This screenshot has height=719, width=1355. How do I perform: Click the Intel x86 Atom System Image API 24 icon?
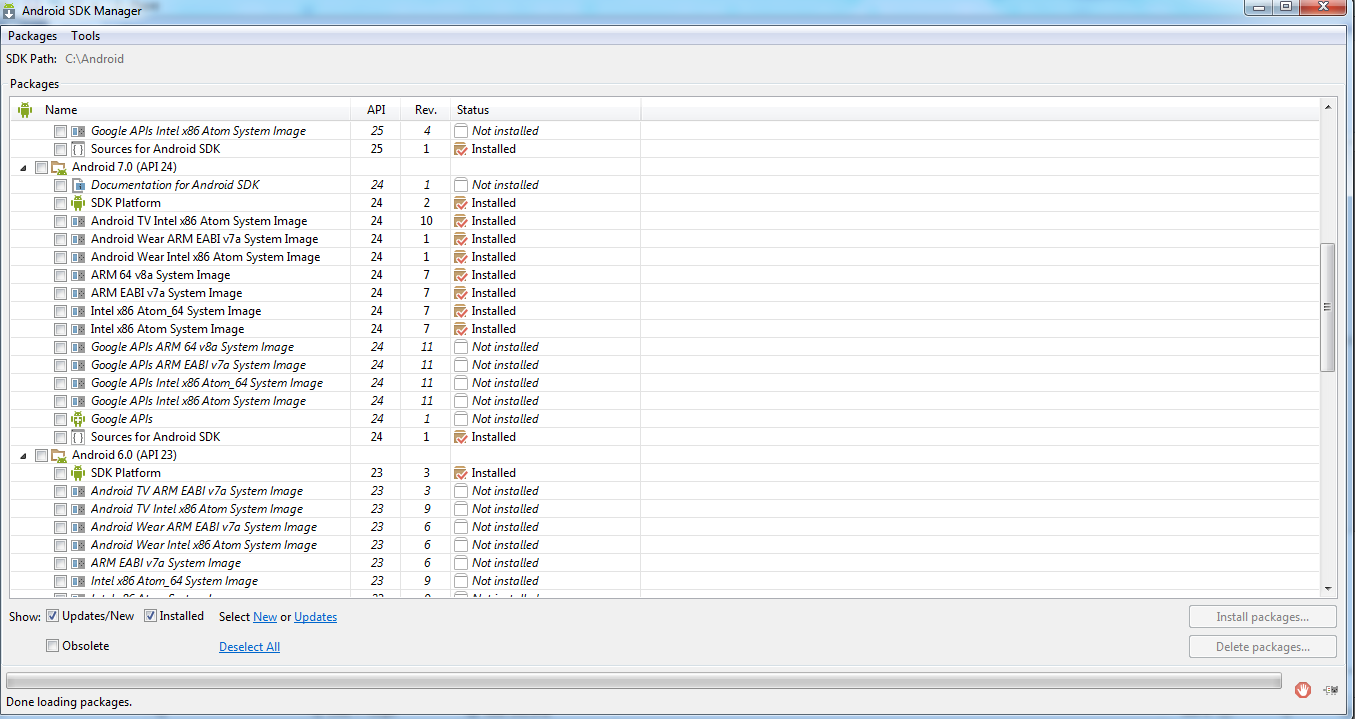pos(78,329)
